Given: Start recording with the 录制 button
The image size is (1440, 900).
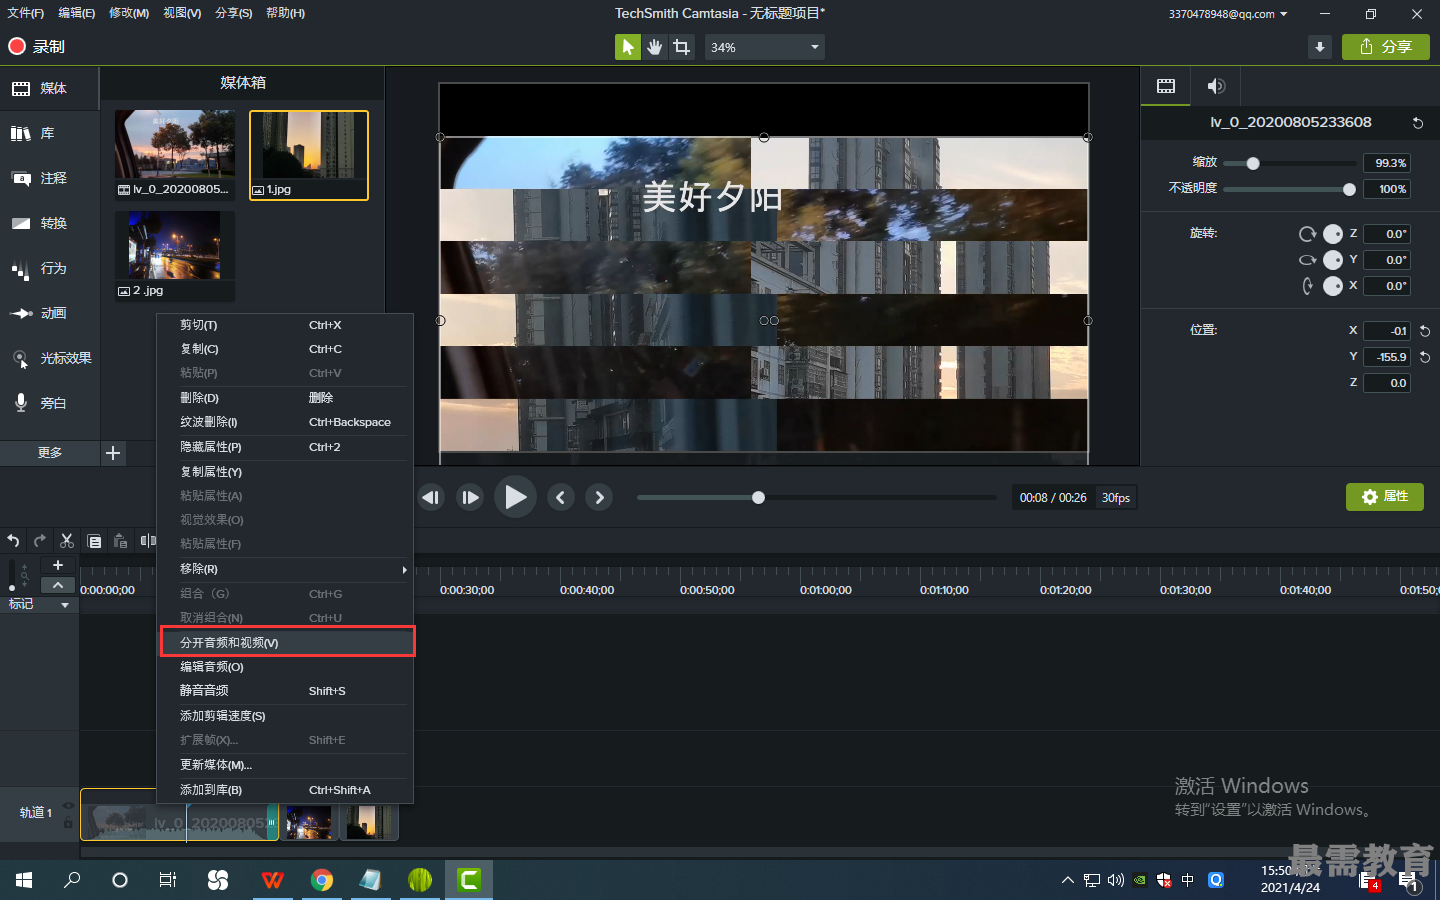Looking at the screenshot, I should 36,46.
